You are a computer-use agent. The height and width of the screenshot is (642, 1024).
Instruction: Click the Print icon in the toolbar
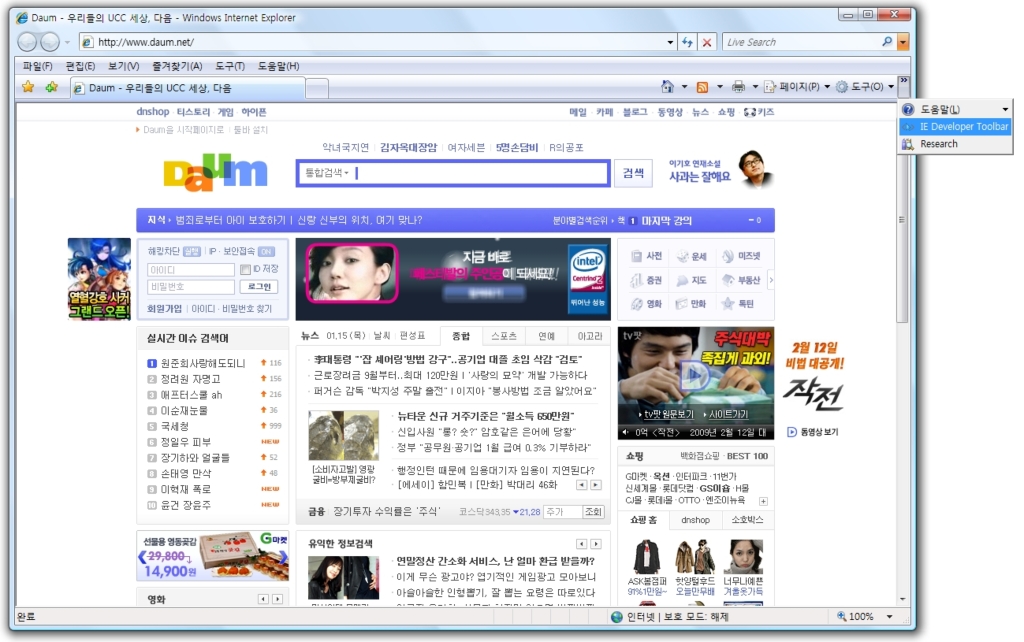pyautogui.click(x=739, y=87)
